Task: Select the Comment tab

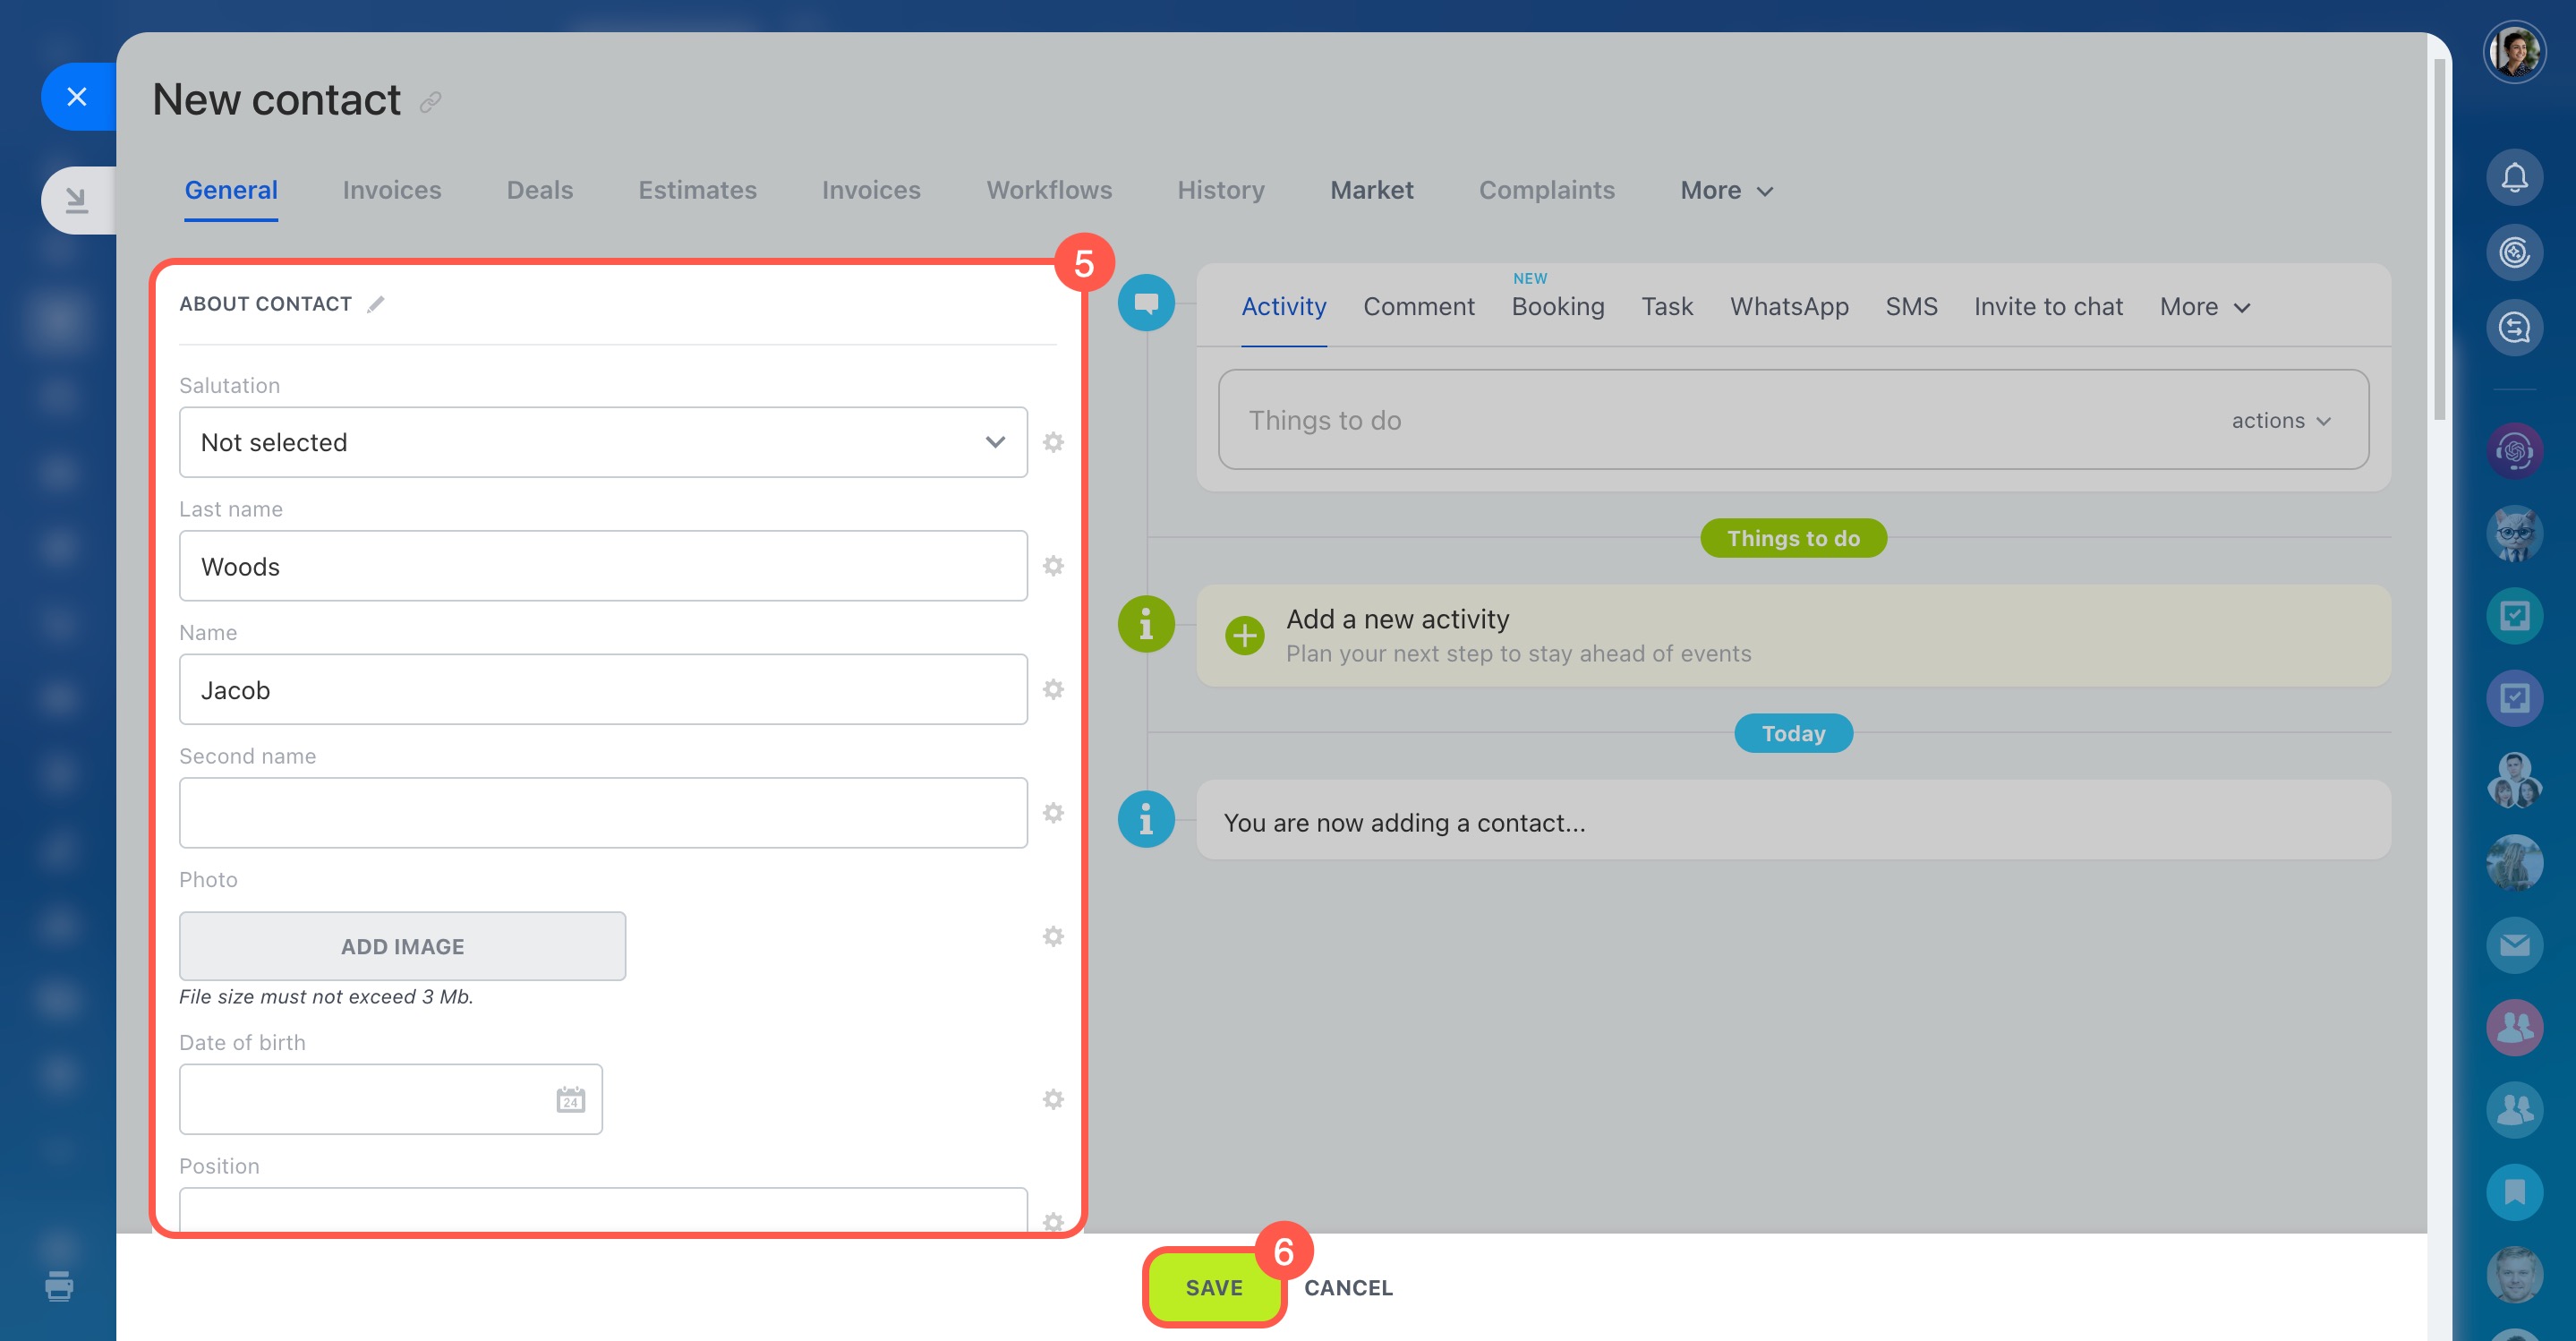Action: pyautogui.click(x=1418, y=307)
